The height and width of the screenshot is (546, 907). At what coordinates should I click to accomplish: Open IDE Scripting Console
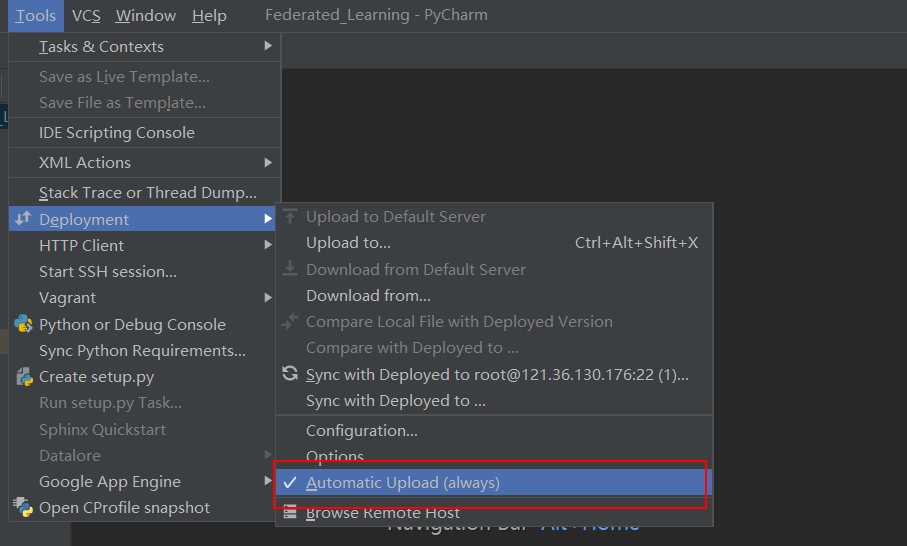coord(145,132)
